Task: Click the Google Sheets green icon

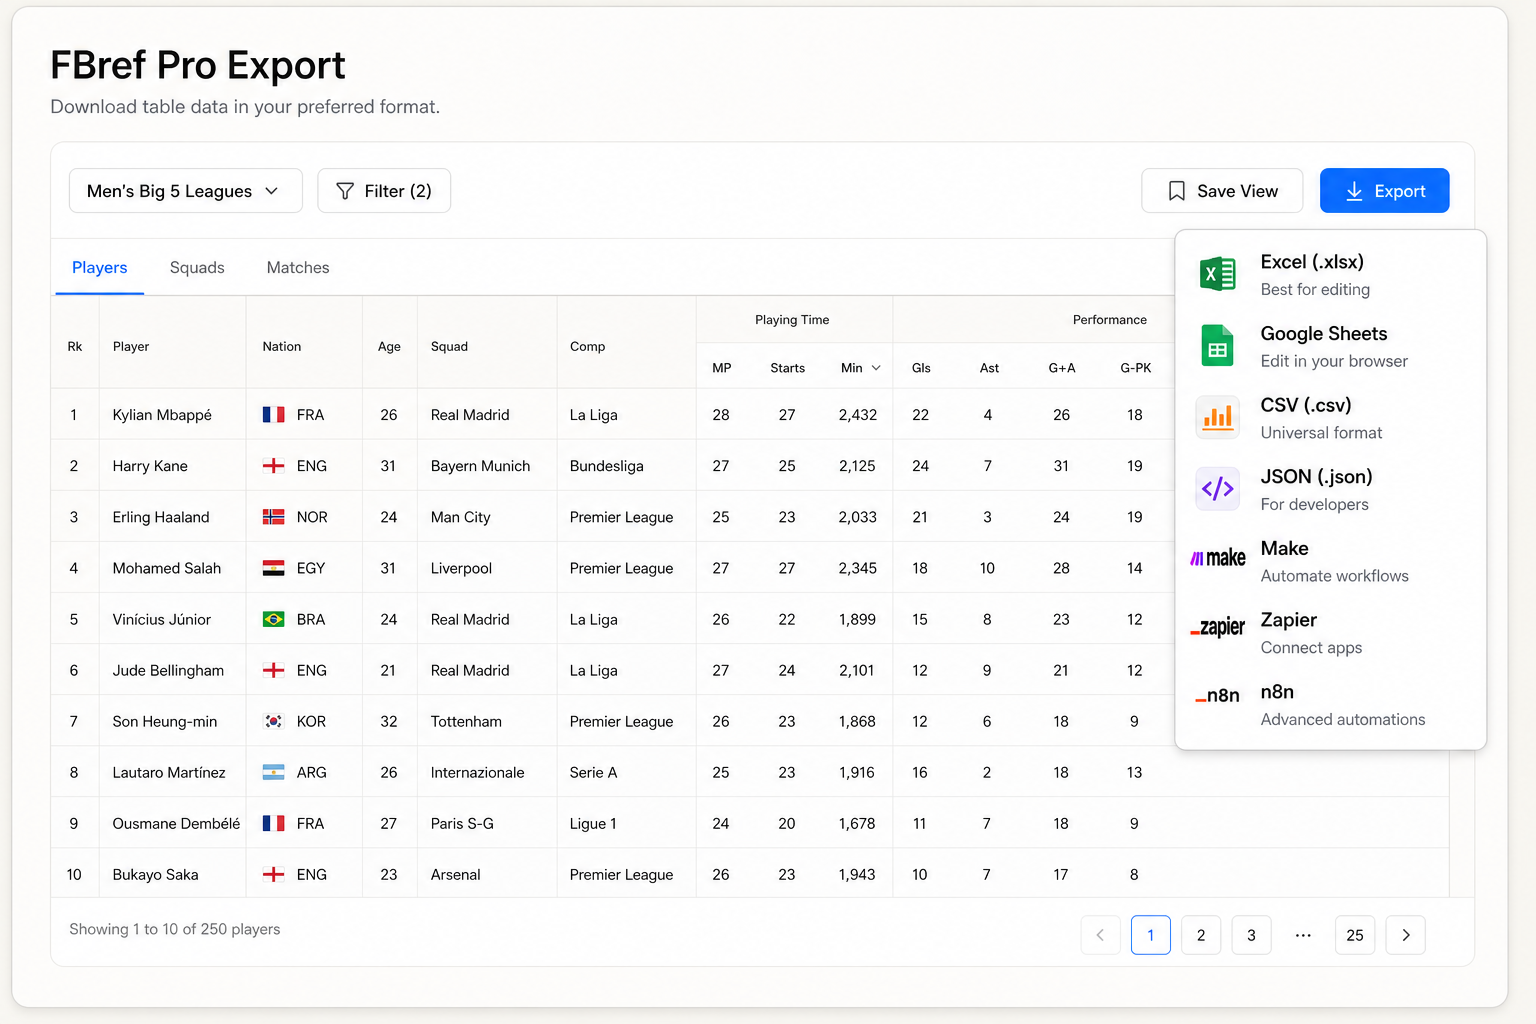Action: click(1217, 346)
